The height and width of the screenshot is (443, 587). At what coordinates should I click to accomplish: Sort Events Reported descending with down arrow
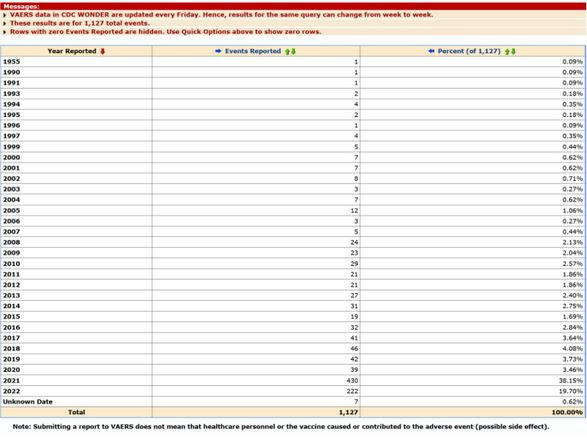coord(294,52)
